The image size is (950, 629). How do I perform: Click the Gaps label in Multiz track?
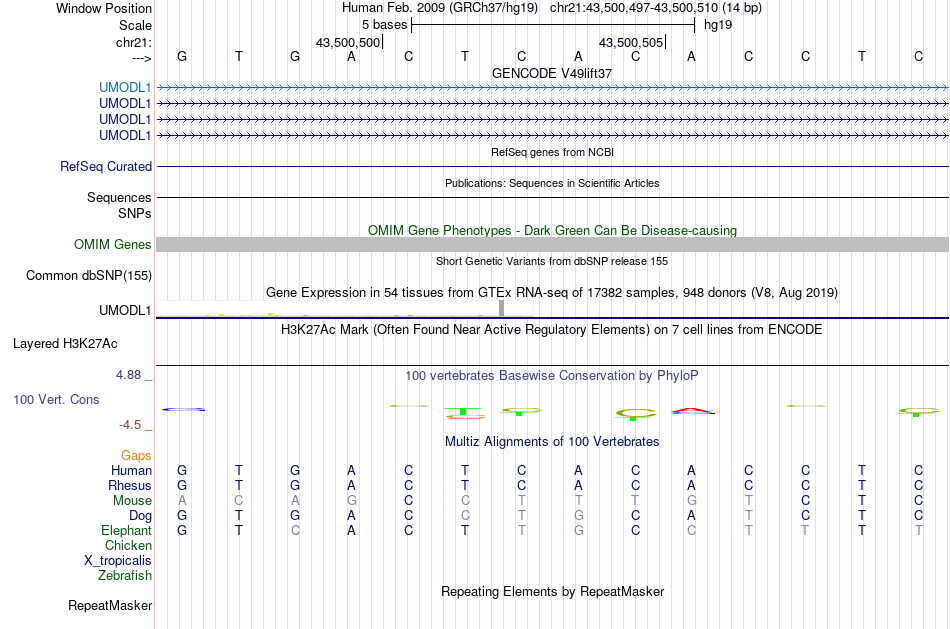pos(136,455)
